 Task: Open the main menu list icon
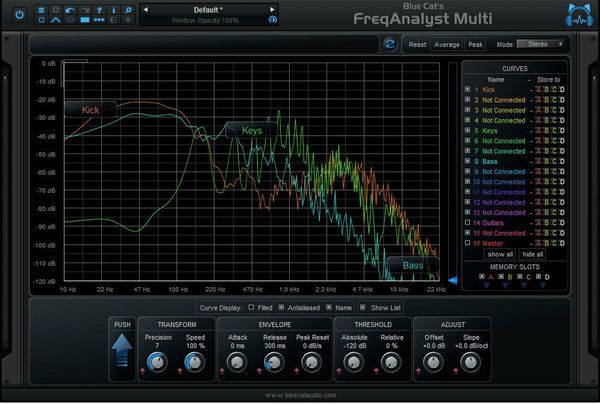point(41,10)
